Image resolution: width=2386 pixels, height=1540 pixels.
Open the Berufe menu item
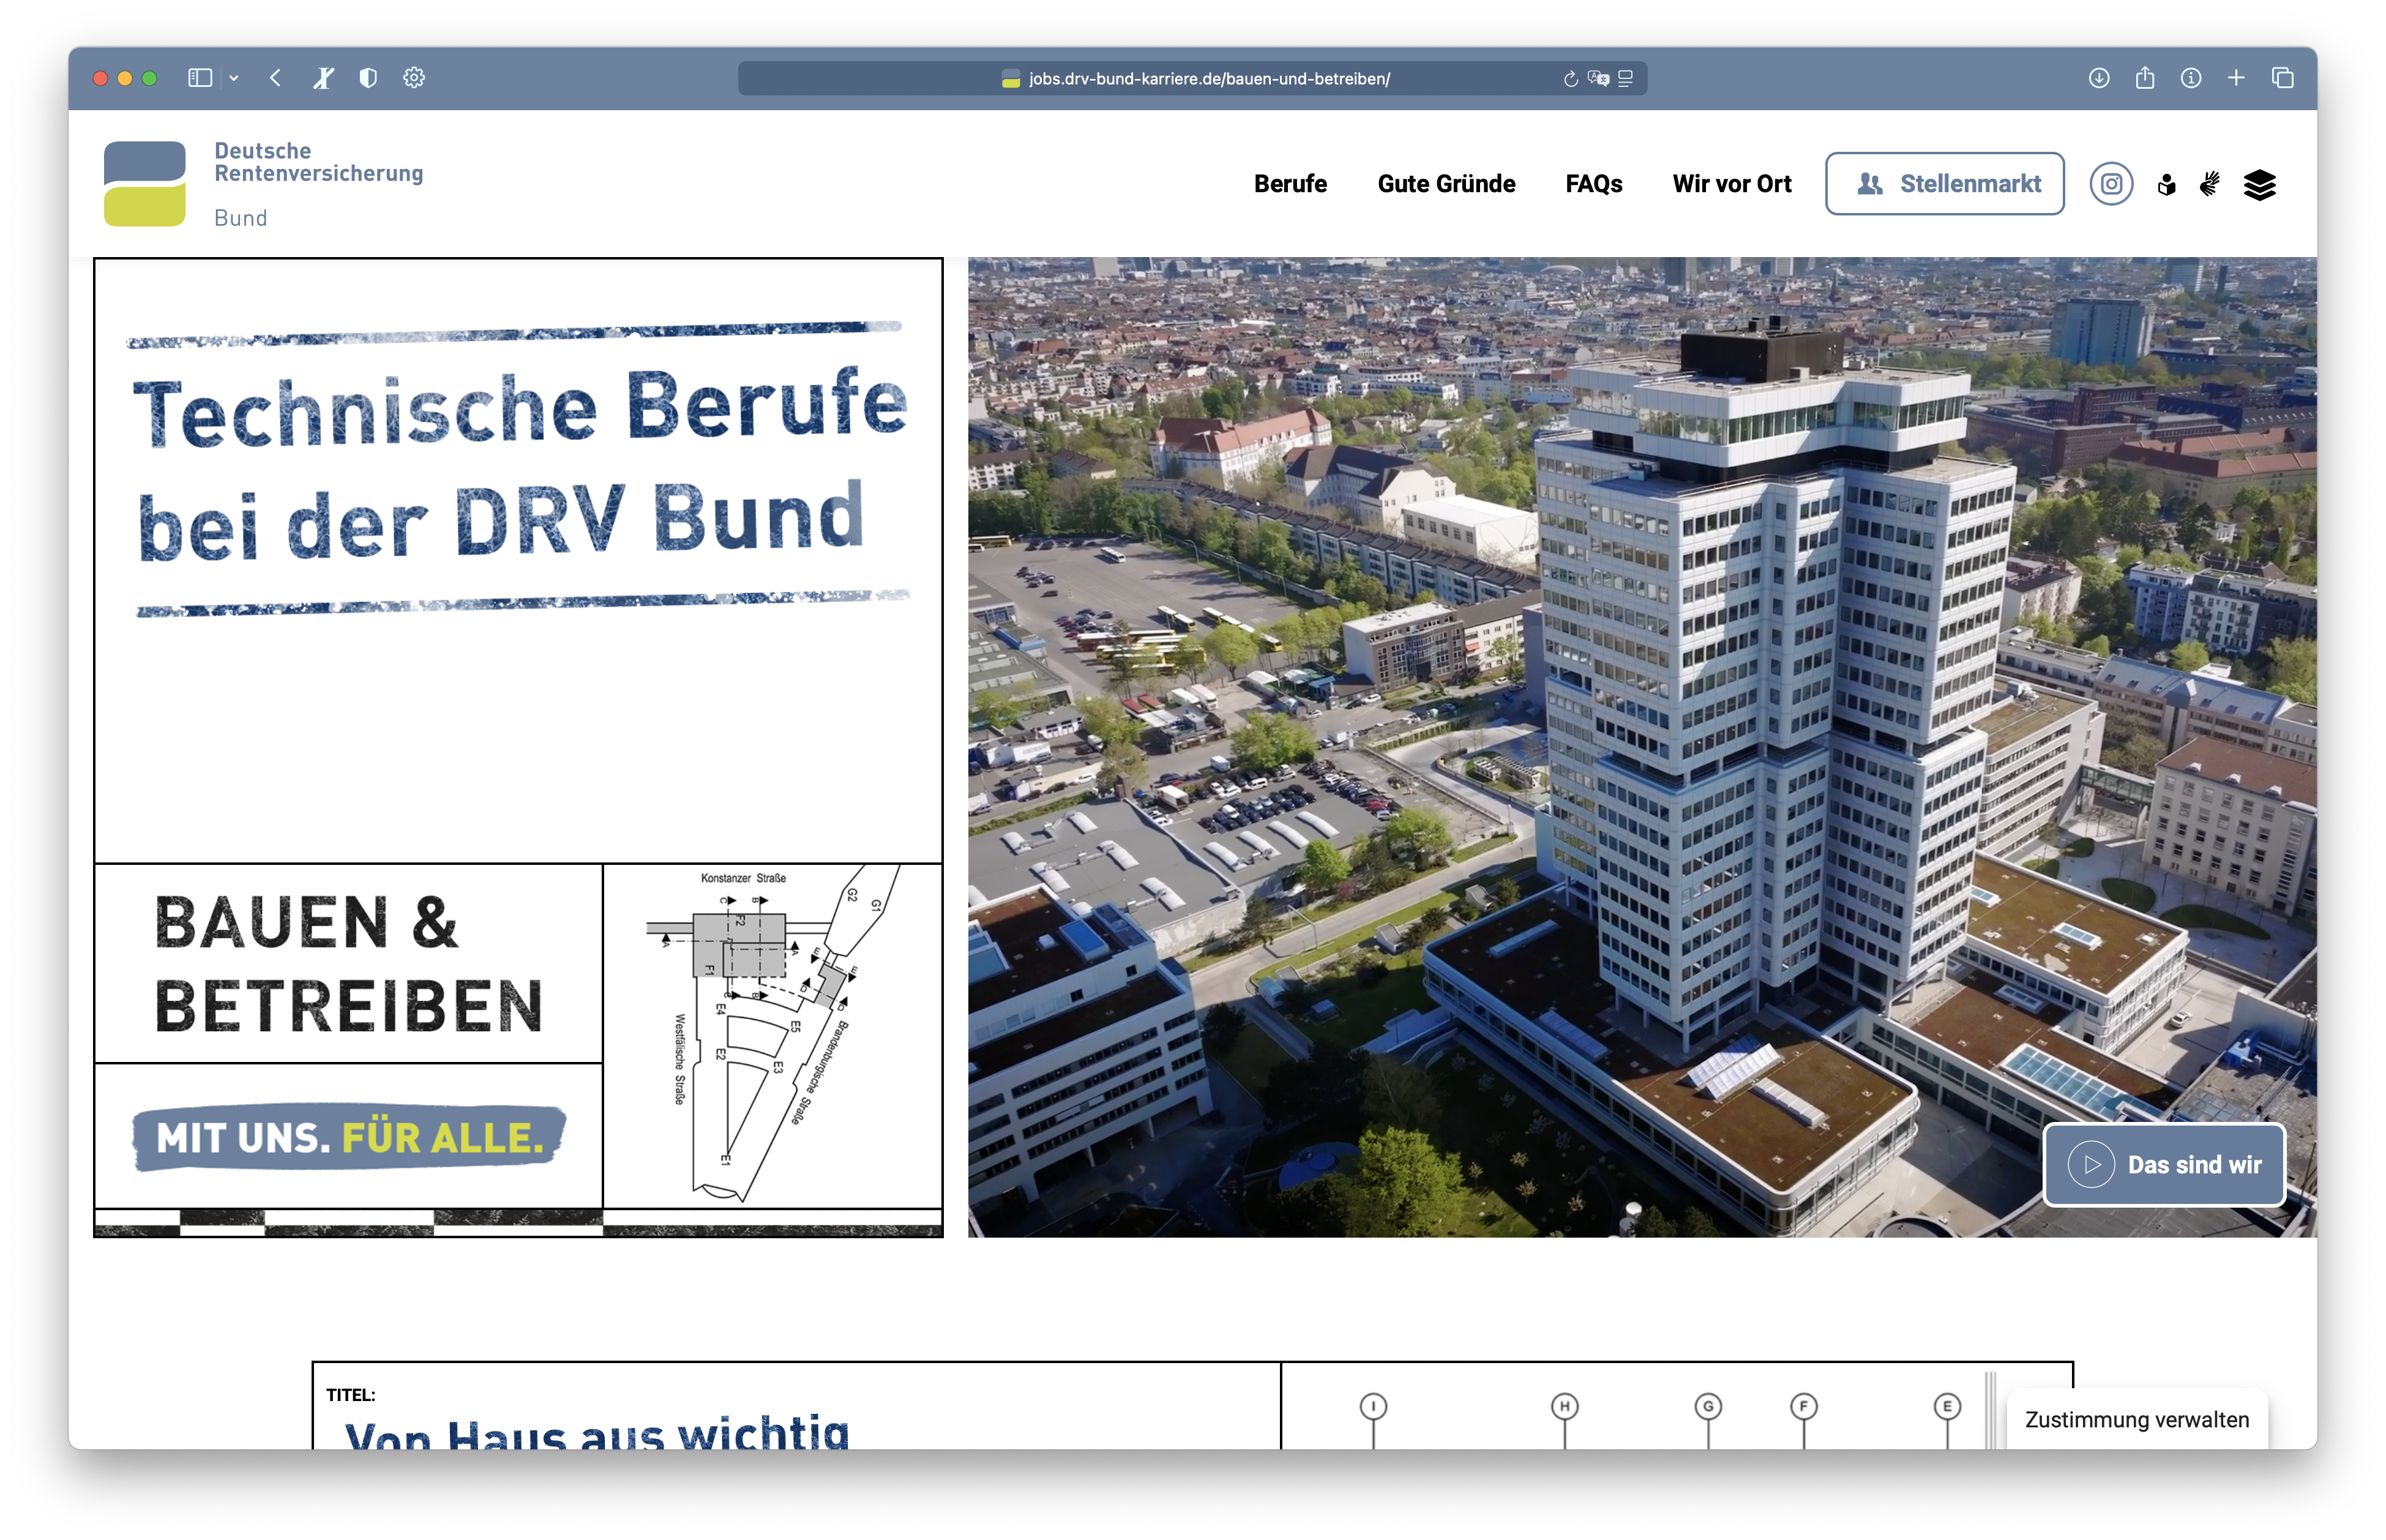[1290, 184]
